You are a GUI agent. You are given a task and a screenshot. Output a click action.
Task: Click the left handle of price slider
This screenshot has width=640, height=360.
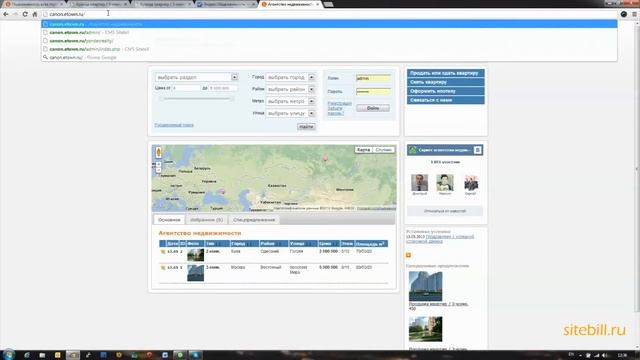pos(161,99)
